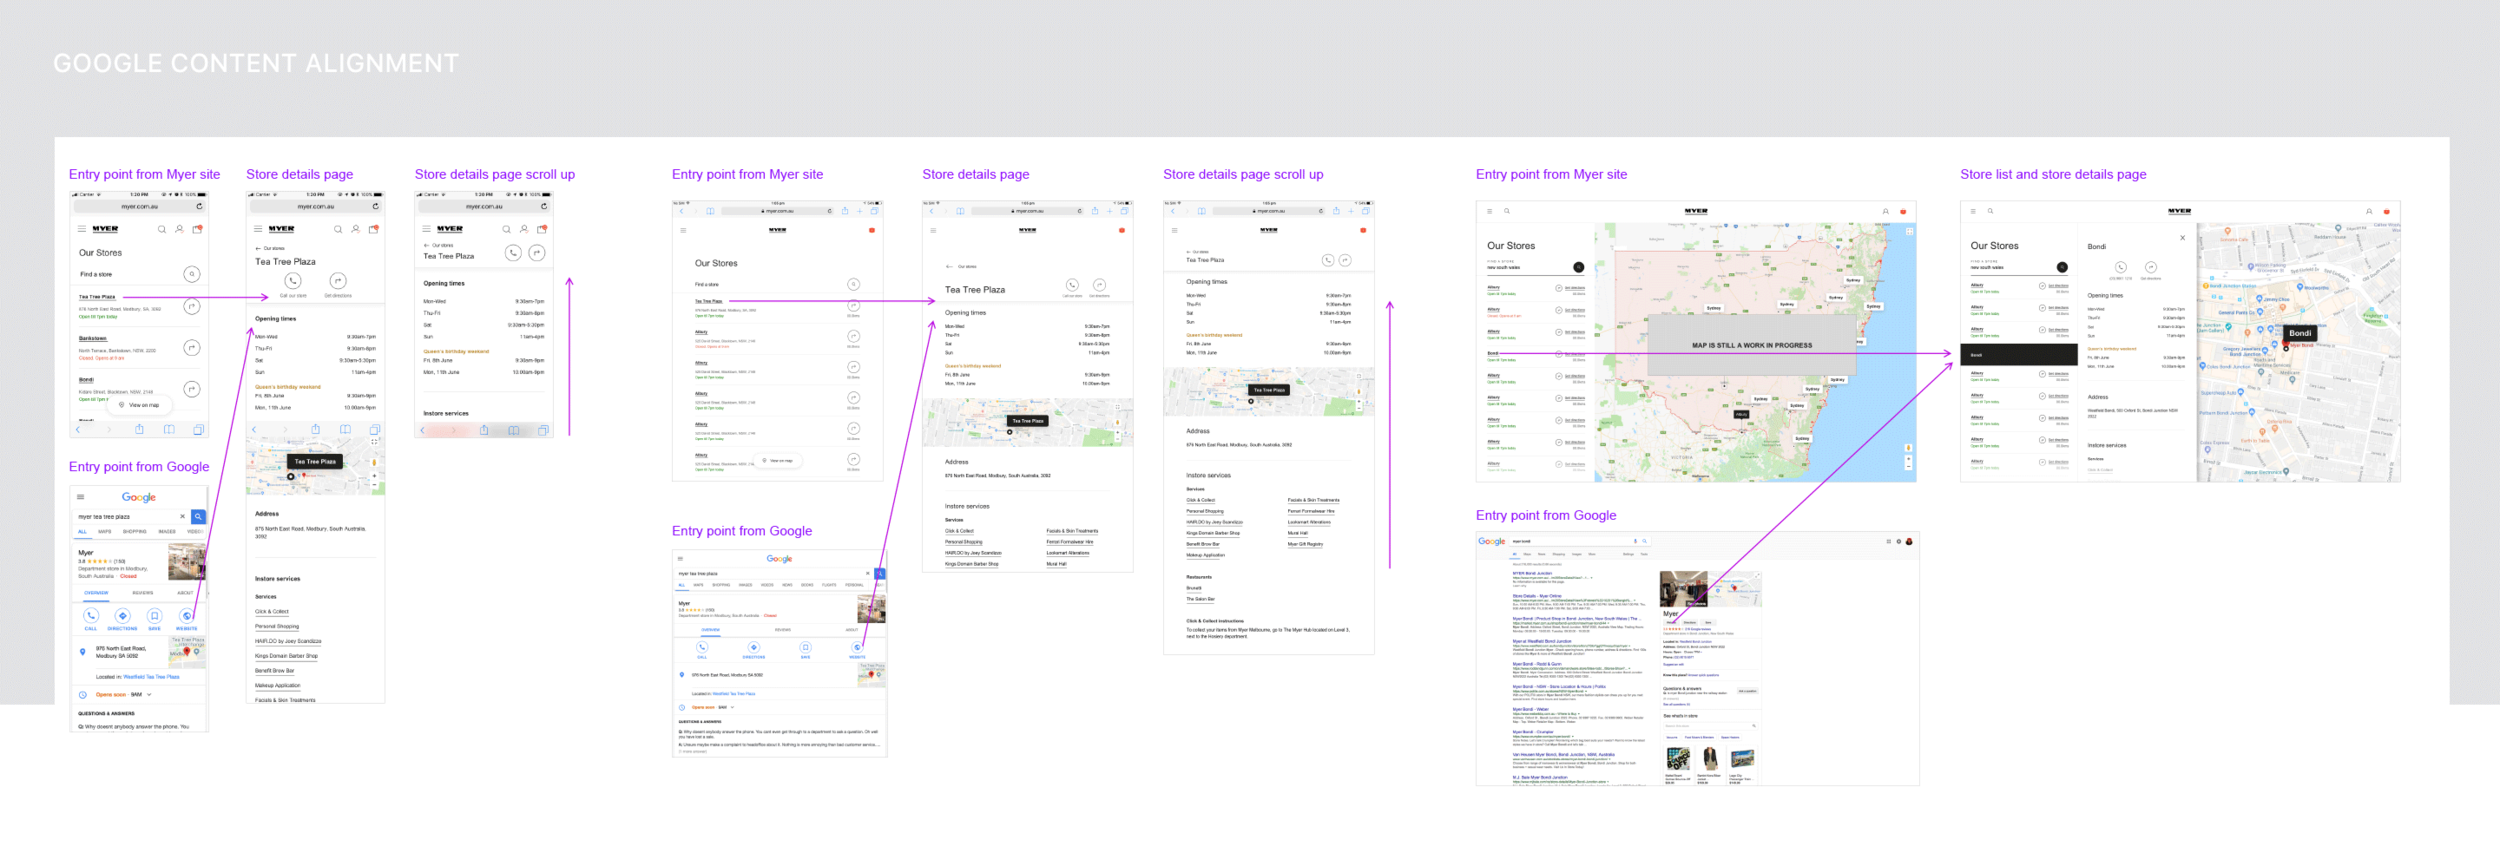
Task: Tap shopping bag icon in phone Our Stores header
Action: tap(198, 229)
